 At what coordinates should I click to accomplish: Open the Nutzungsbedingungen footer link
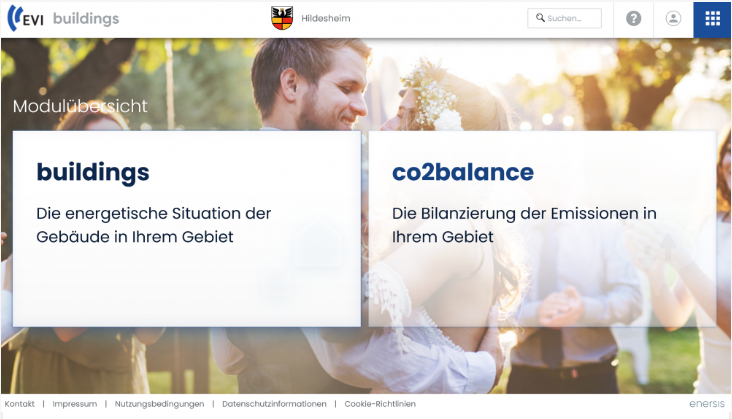click(x=159, y=404)
